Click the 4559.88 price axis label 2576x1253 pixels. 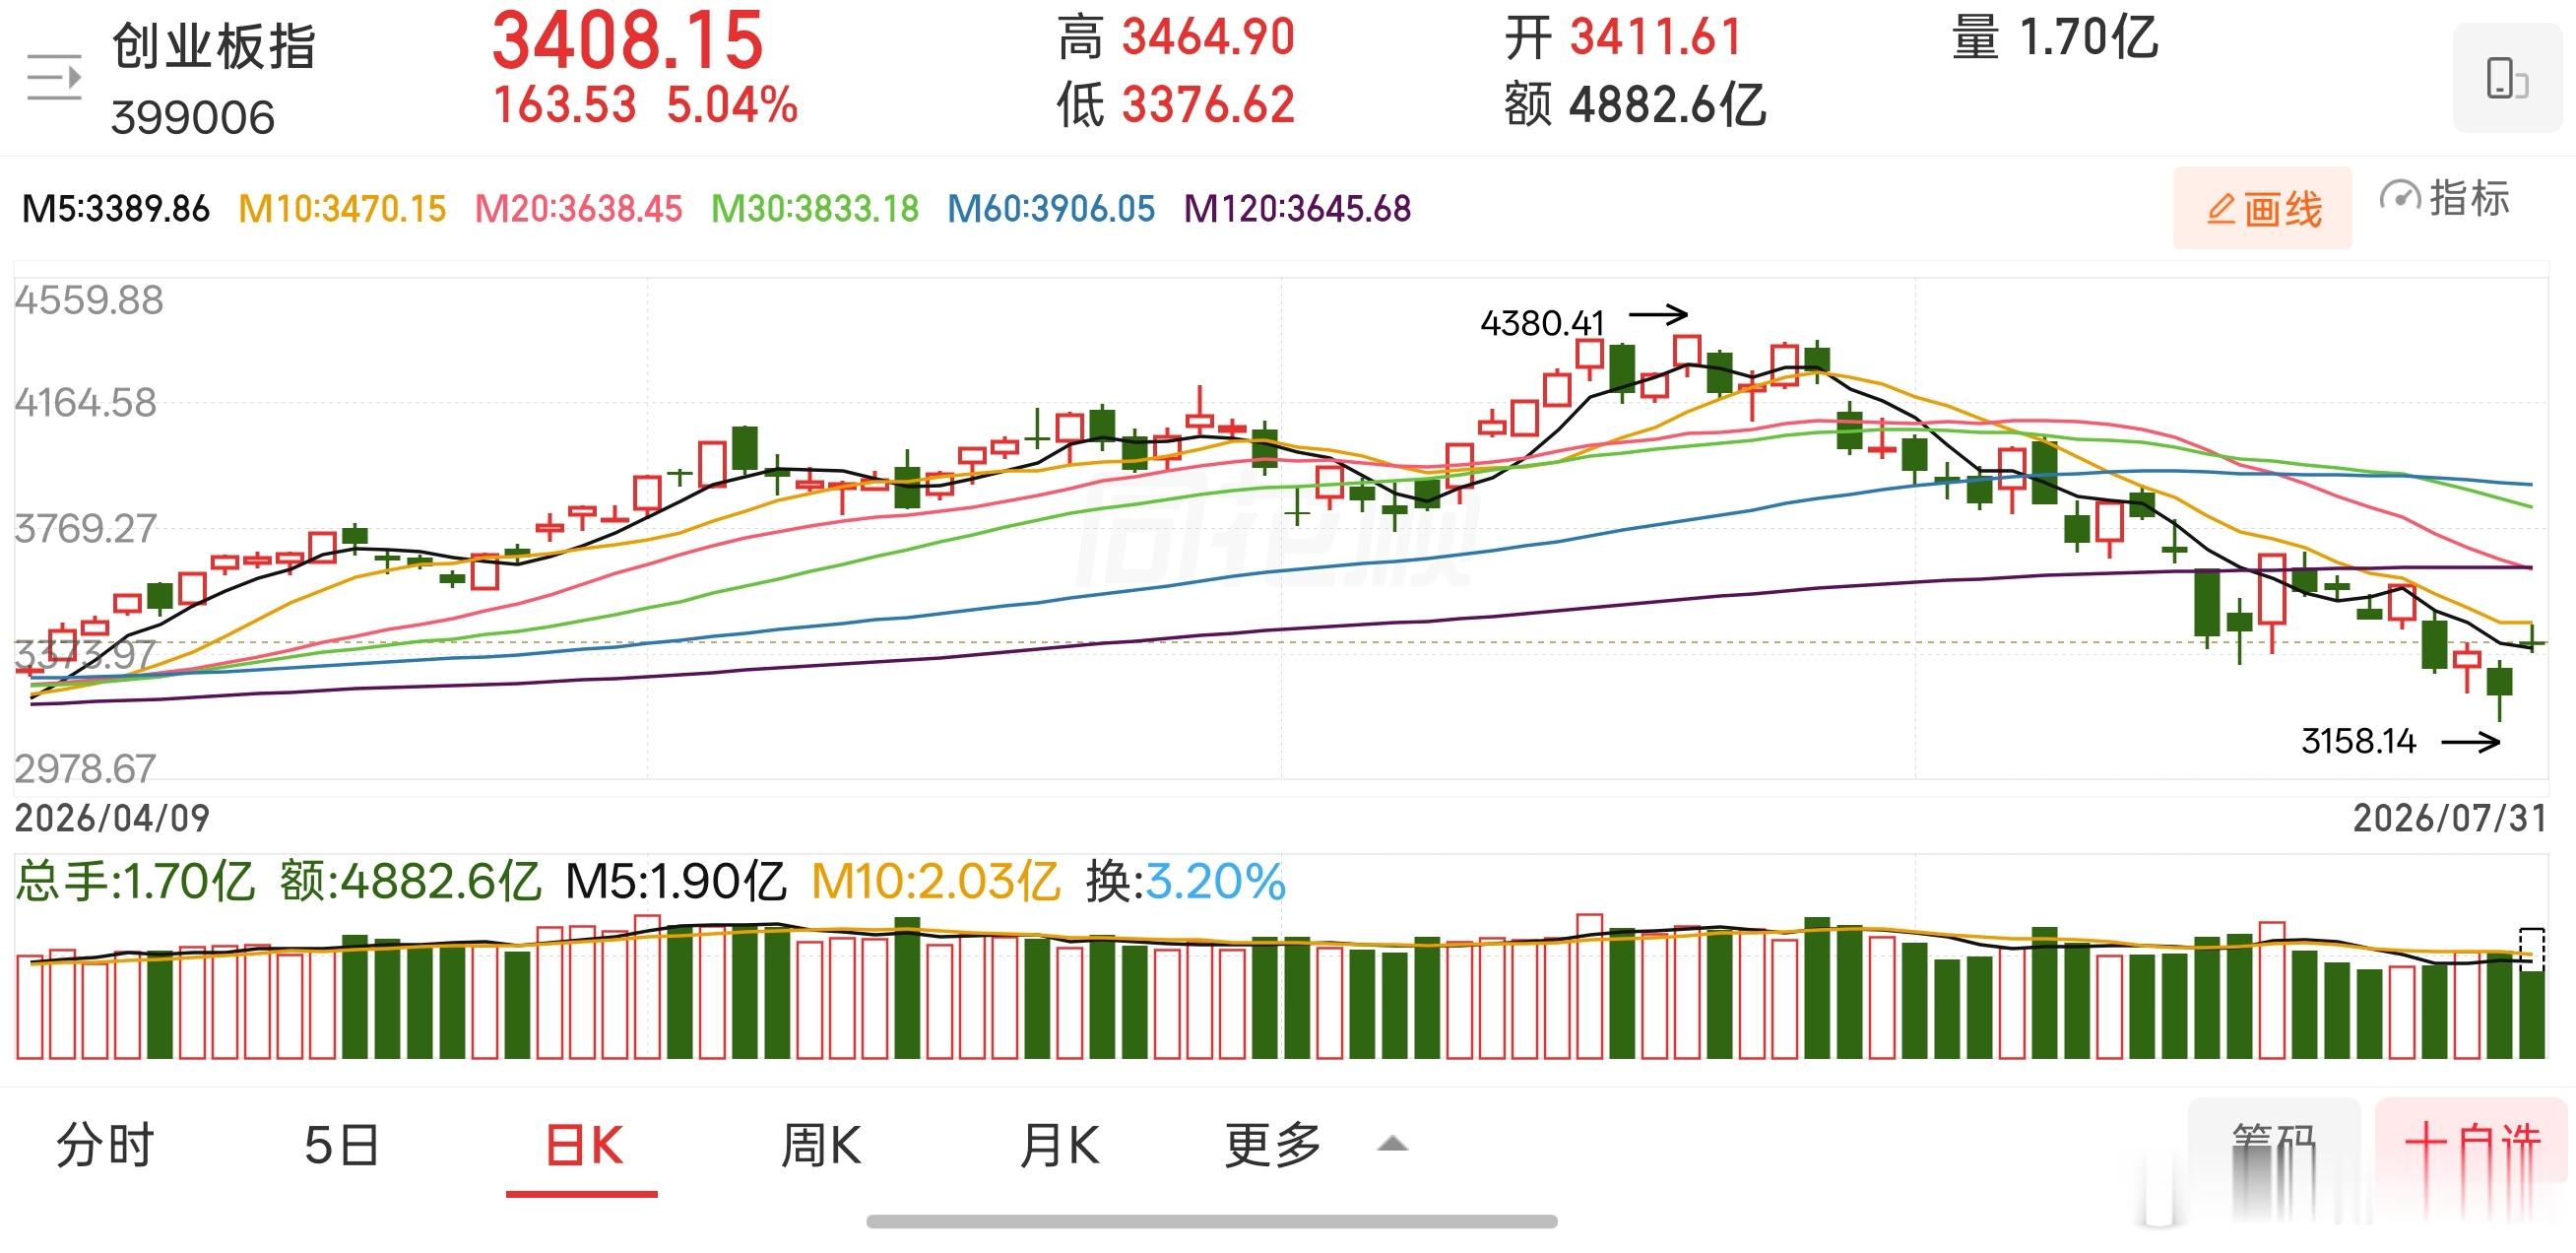point(89,300)
